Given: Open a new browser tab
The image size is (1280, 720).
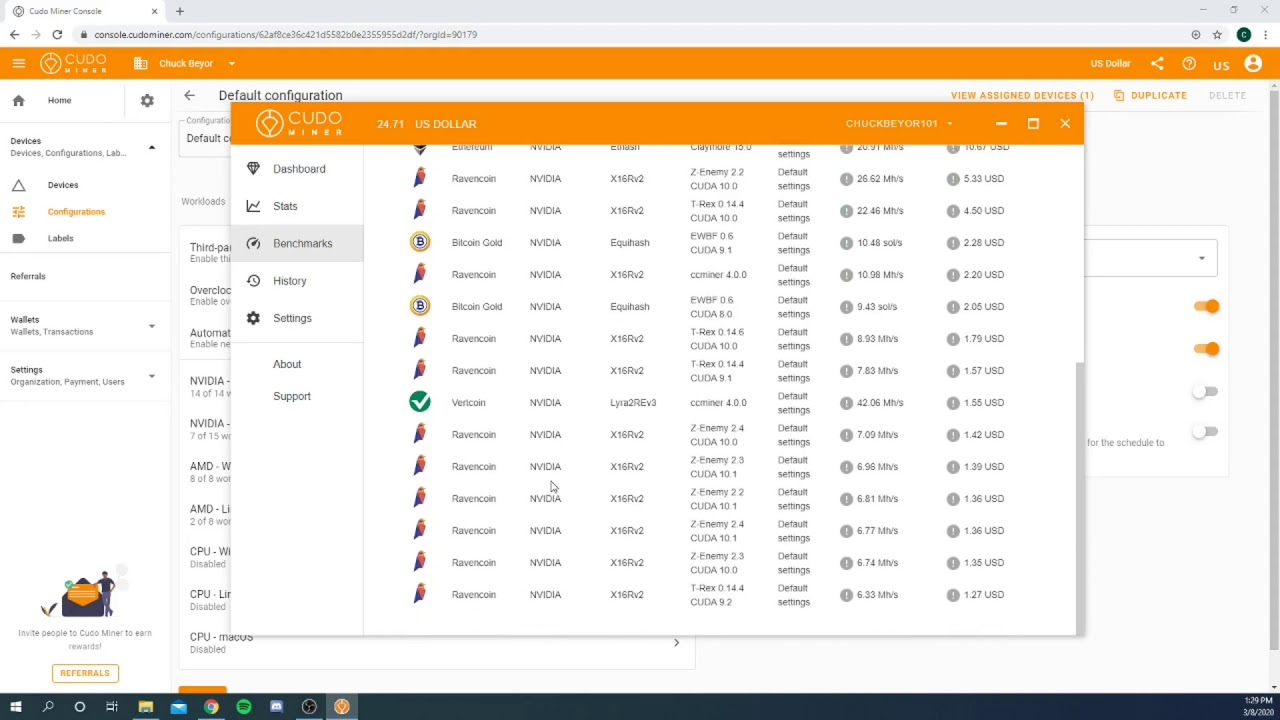Looking at the screenshot, I should [x=180, y=11].
